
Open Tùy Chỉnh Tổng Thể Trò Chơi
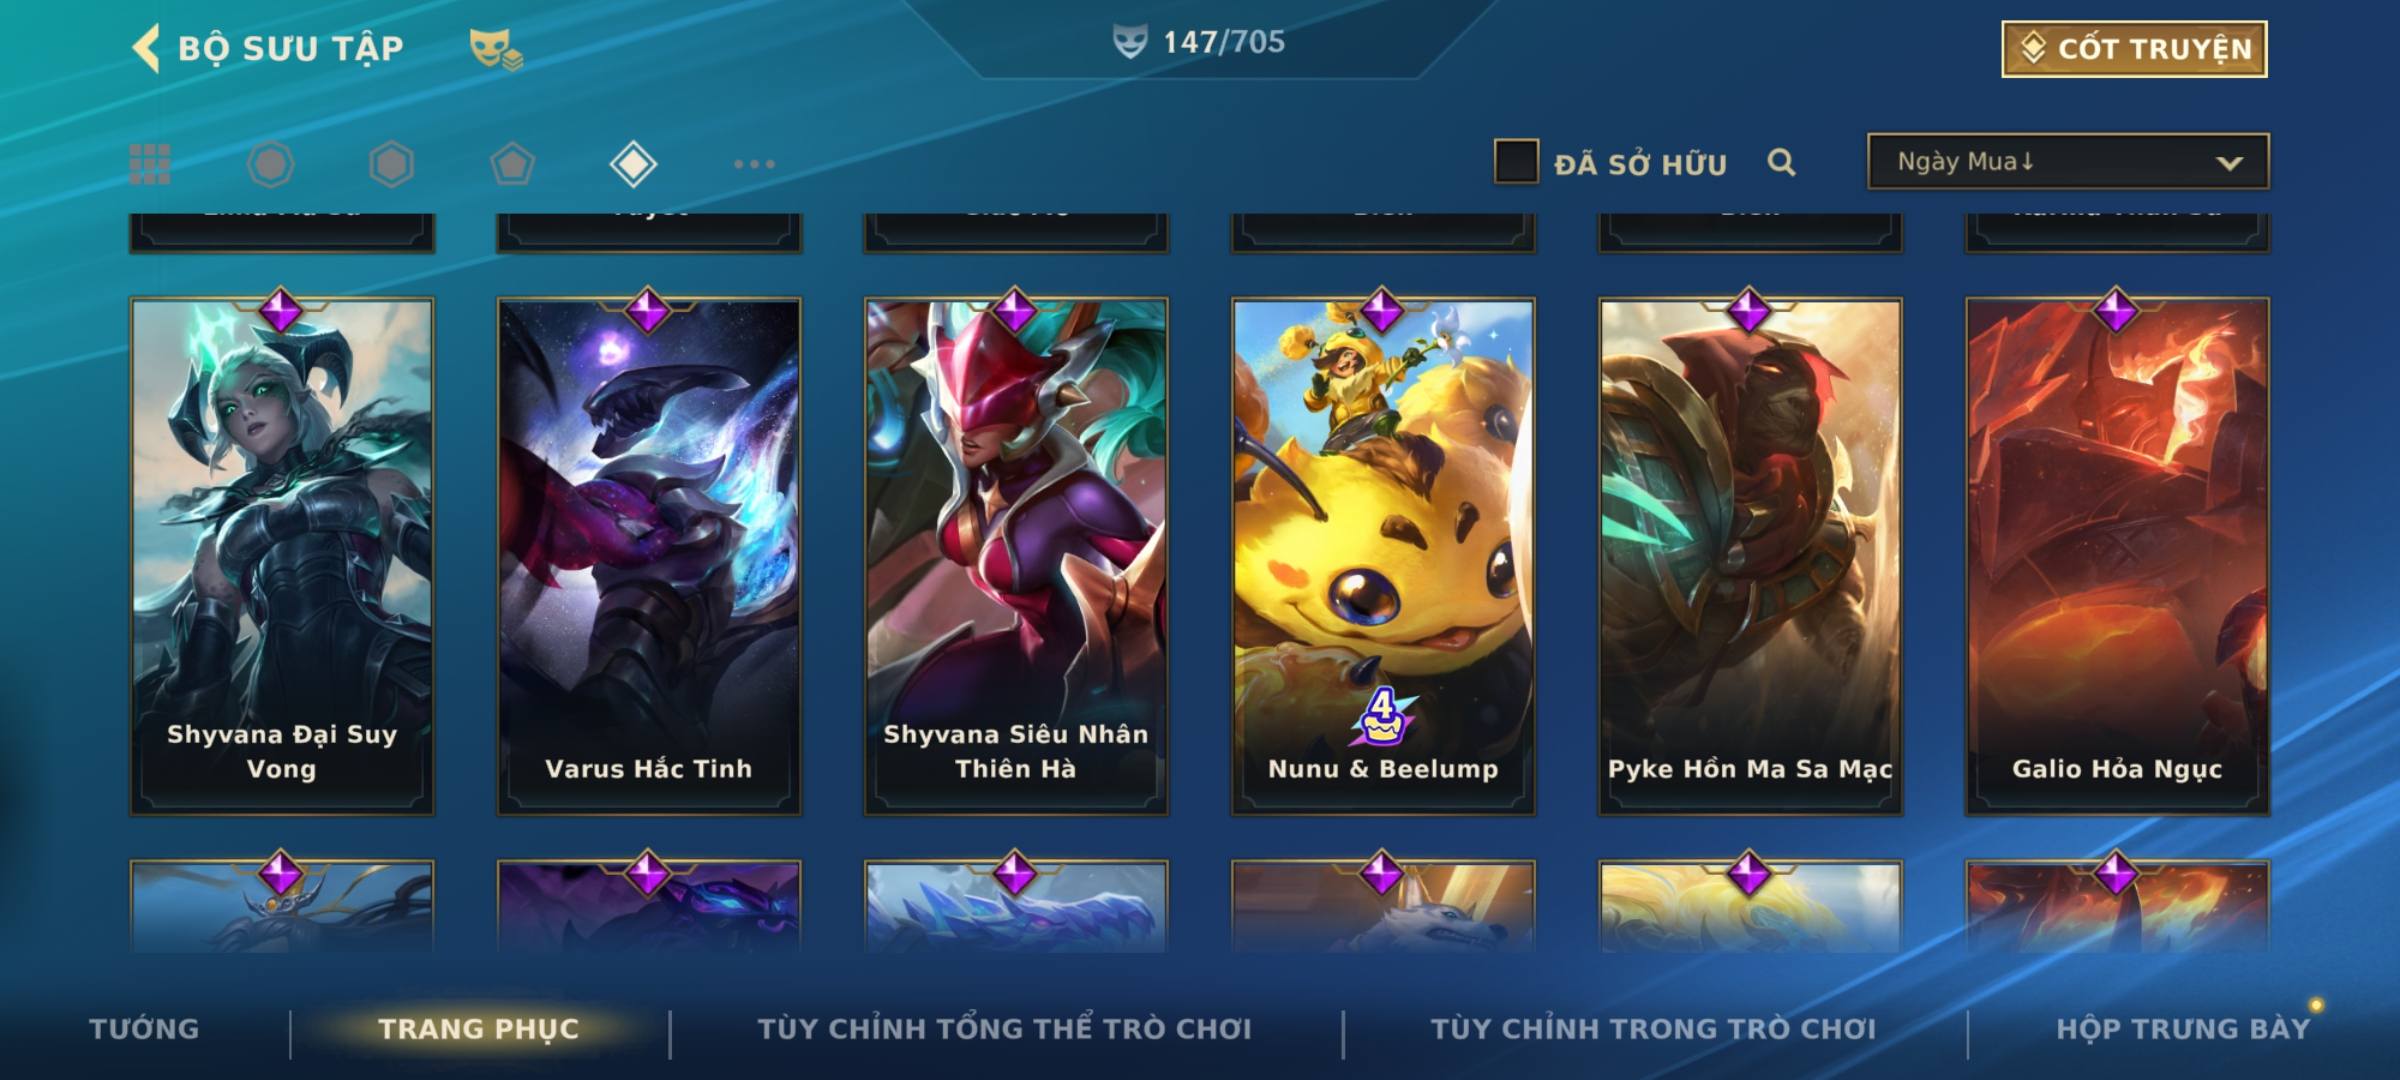pos(1004,1028)
